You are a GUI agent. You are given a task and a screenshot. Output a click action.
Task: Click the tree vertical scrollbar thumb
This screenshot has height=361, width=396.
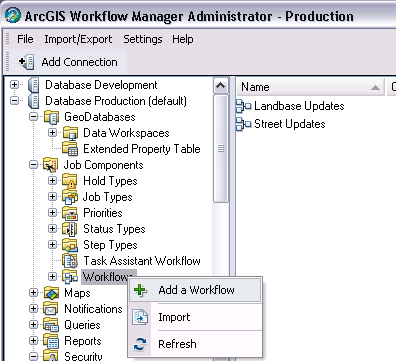click(220, 149)
